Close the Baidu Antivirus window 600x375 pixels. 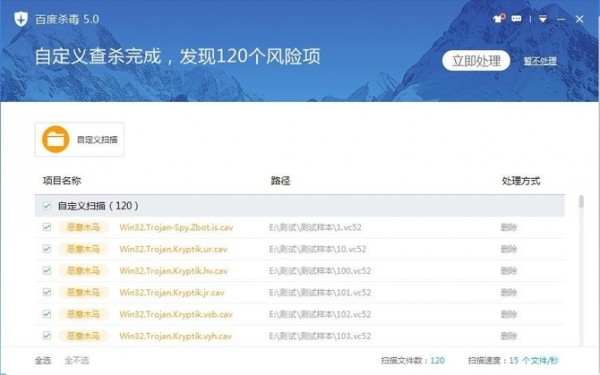pyautogui.click(x=579, y=19)
